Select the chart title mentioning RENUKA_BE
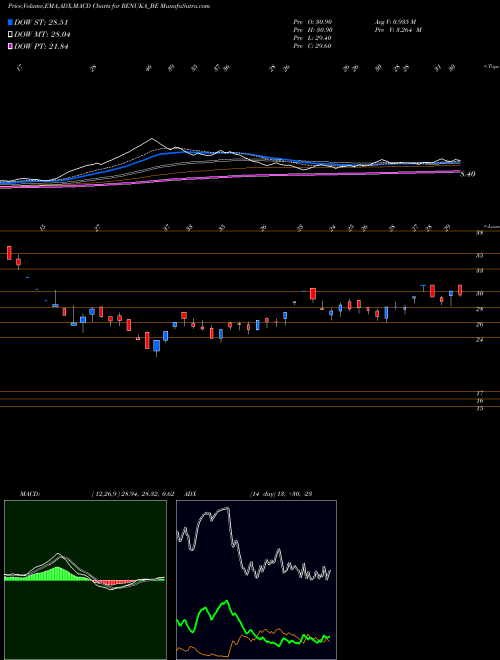Image resolution: width=500 pixels, height=660 pixels. [x=109, y=6]
